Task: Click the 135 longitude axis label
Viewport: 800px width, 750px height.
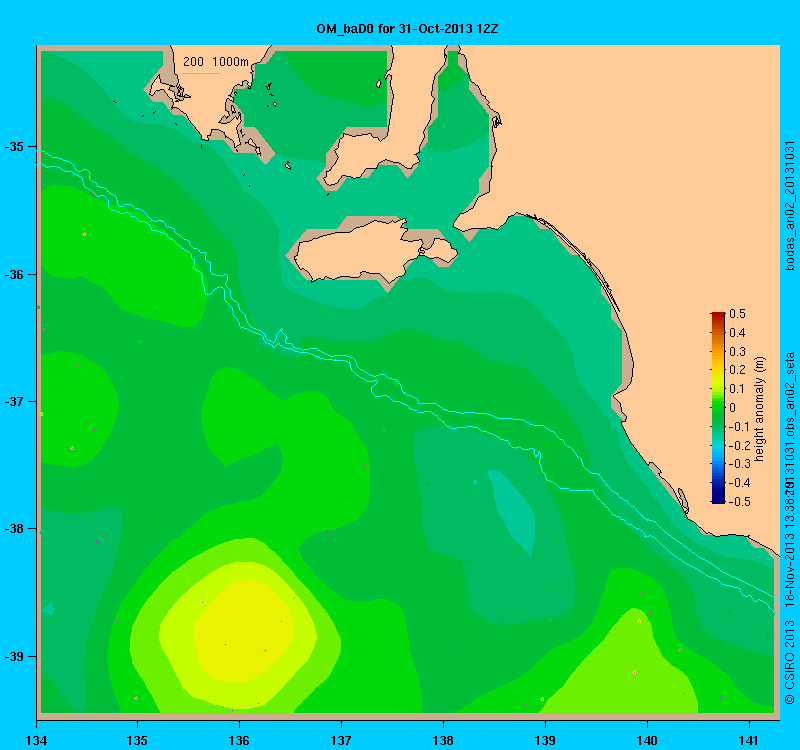Action: 137,740
